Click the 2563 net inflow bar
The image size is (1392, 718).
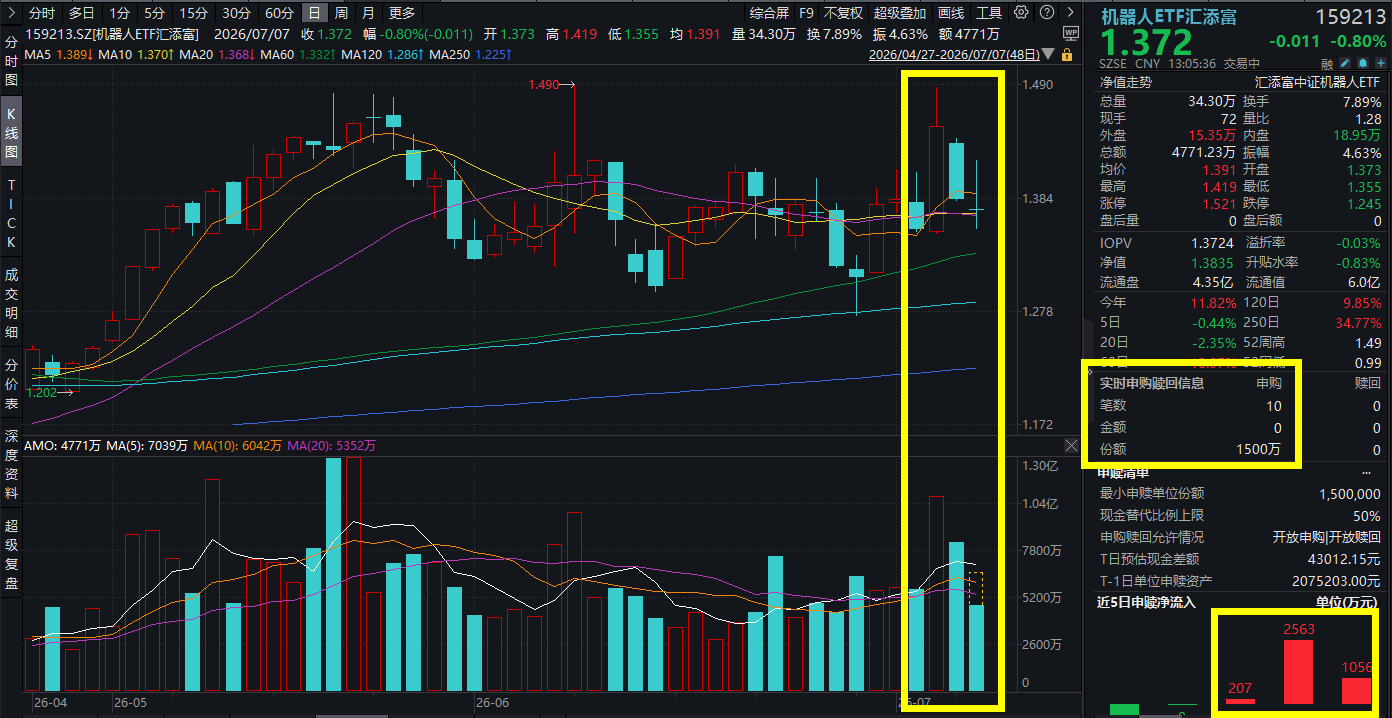[x=1298, y=671]
